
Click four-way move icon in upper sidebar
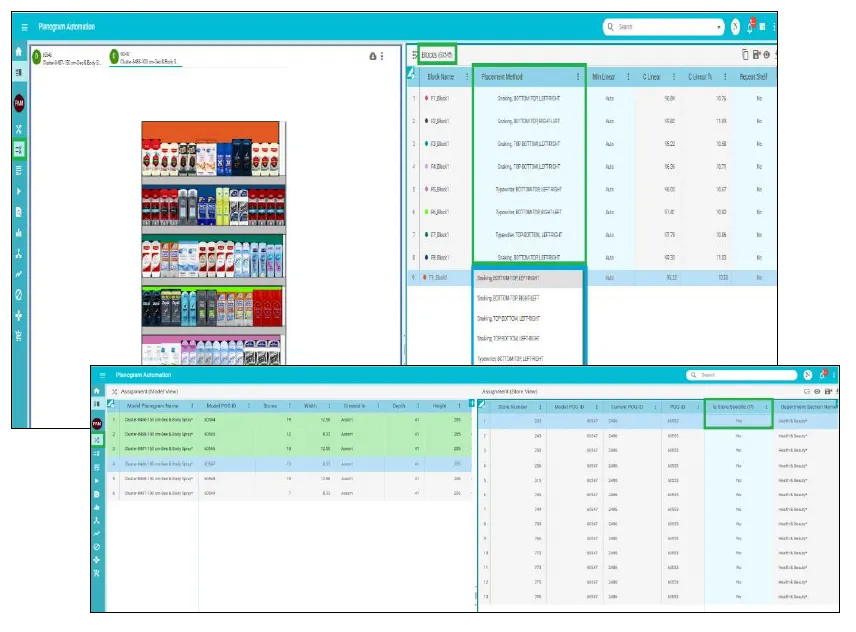click(19, 315)
